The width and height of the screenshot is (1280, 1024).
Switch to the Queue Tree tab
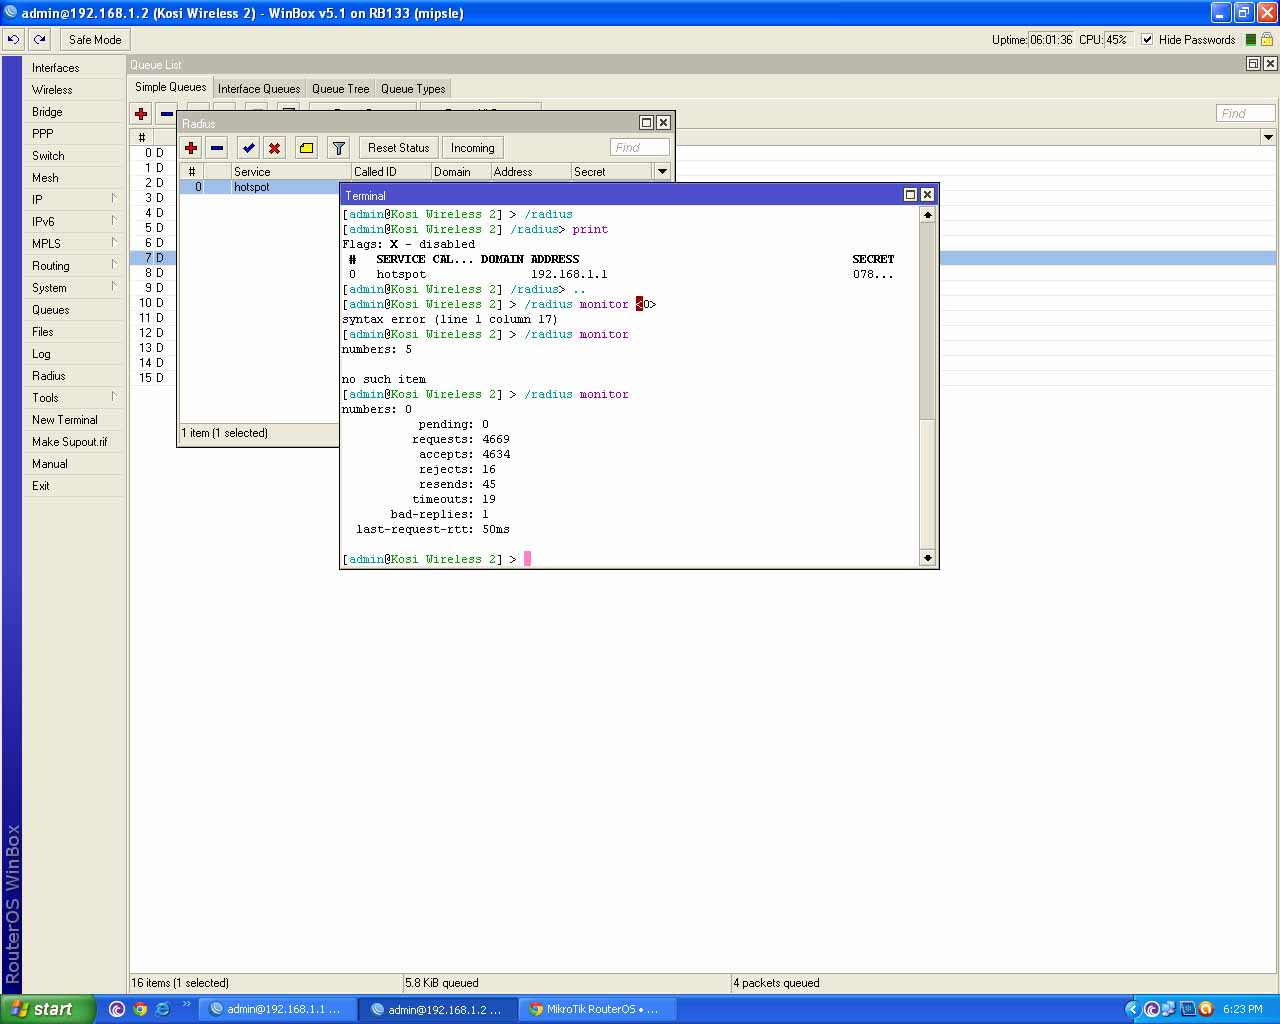point(340,89)
